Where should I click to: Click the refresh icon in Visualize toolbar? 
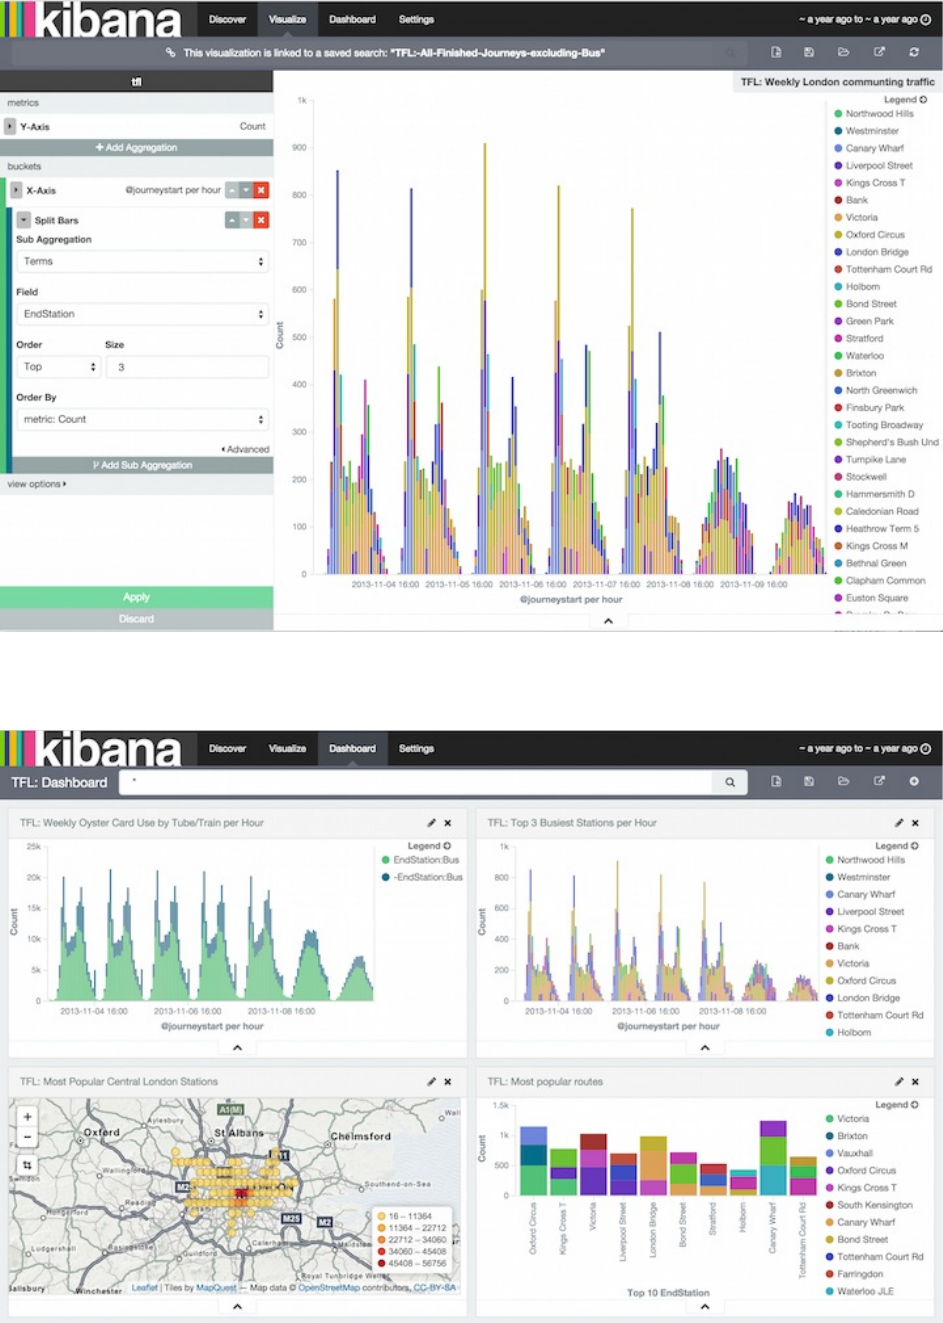914,52
